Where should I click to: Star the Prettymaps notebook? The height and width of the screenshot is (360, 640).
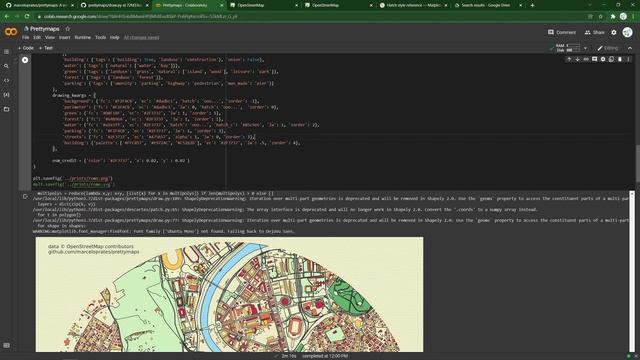[68, 29]
